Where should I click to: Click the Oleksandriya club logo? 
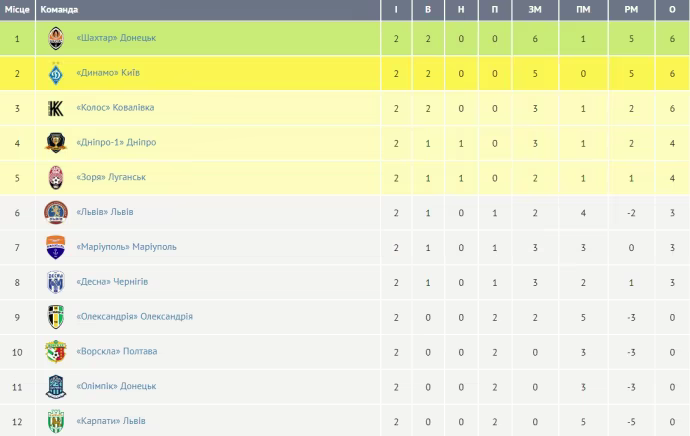(x=56, y=317)
